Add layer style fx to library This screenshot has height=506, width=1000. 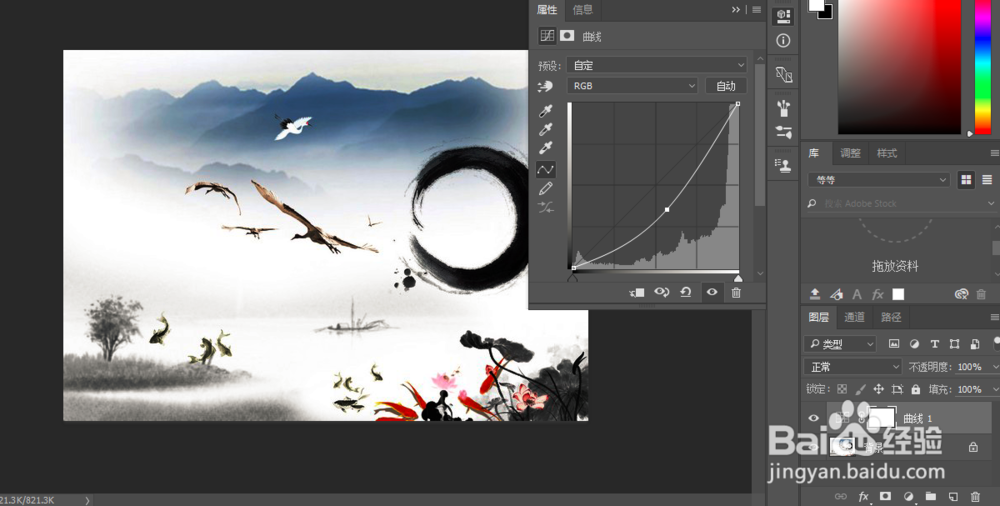878,294
